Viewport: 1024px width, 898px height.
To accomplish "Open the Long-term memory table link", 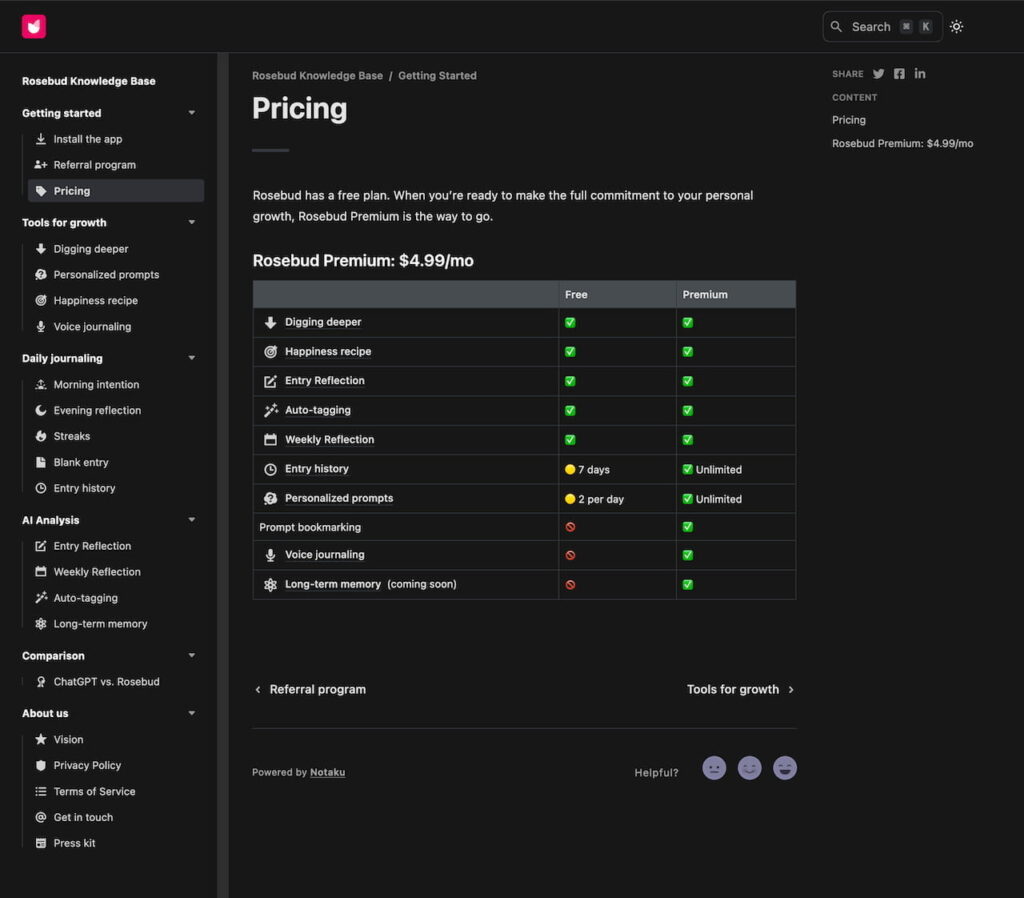I will pyautogui.click(x=332, y=585).
